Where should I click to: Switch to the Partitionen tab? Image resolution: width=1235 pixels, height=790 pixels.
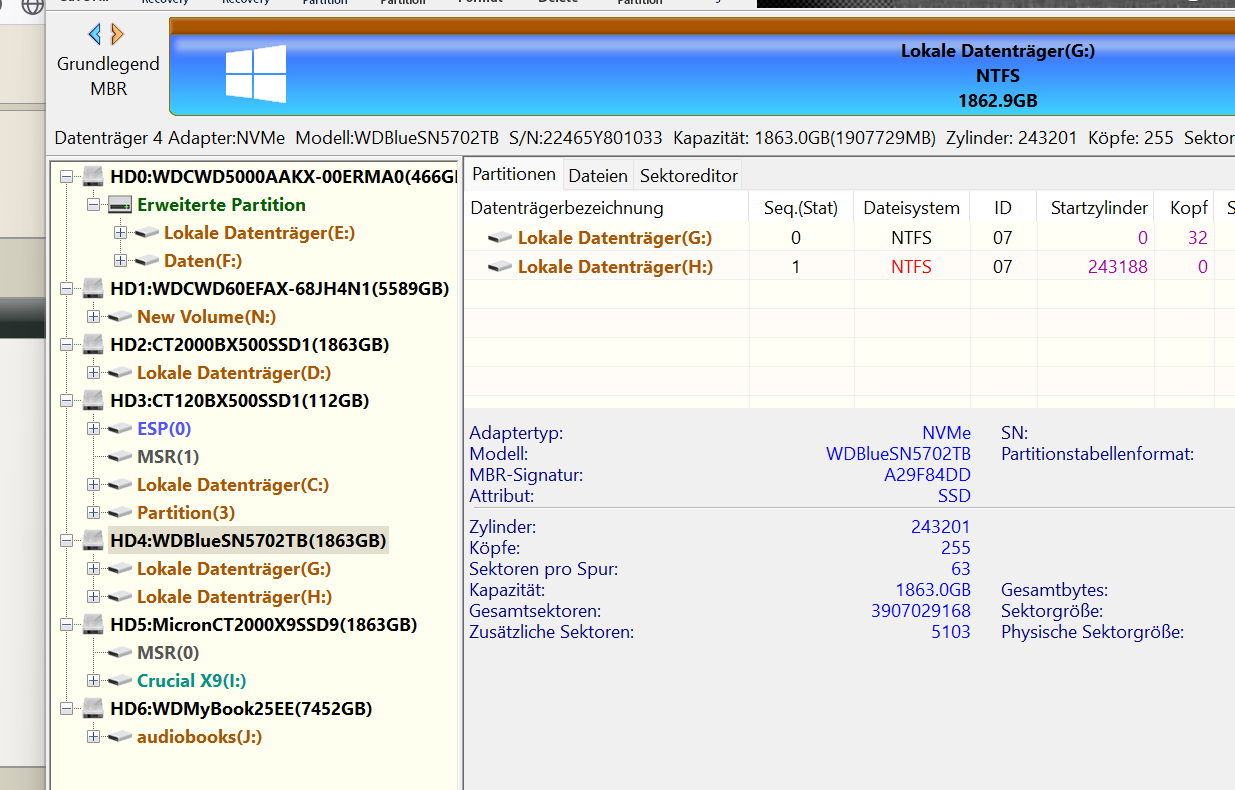[x=514, y=174]
